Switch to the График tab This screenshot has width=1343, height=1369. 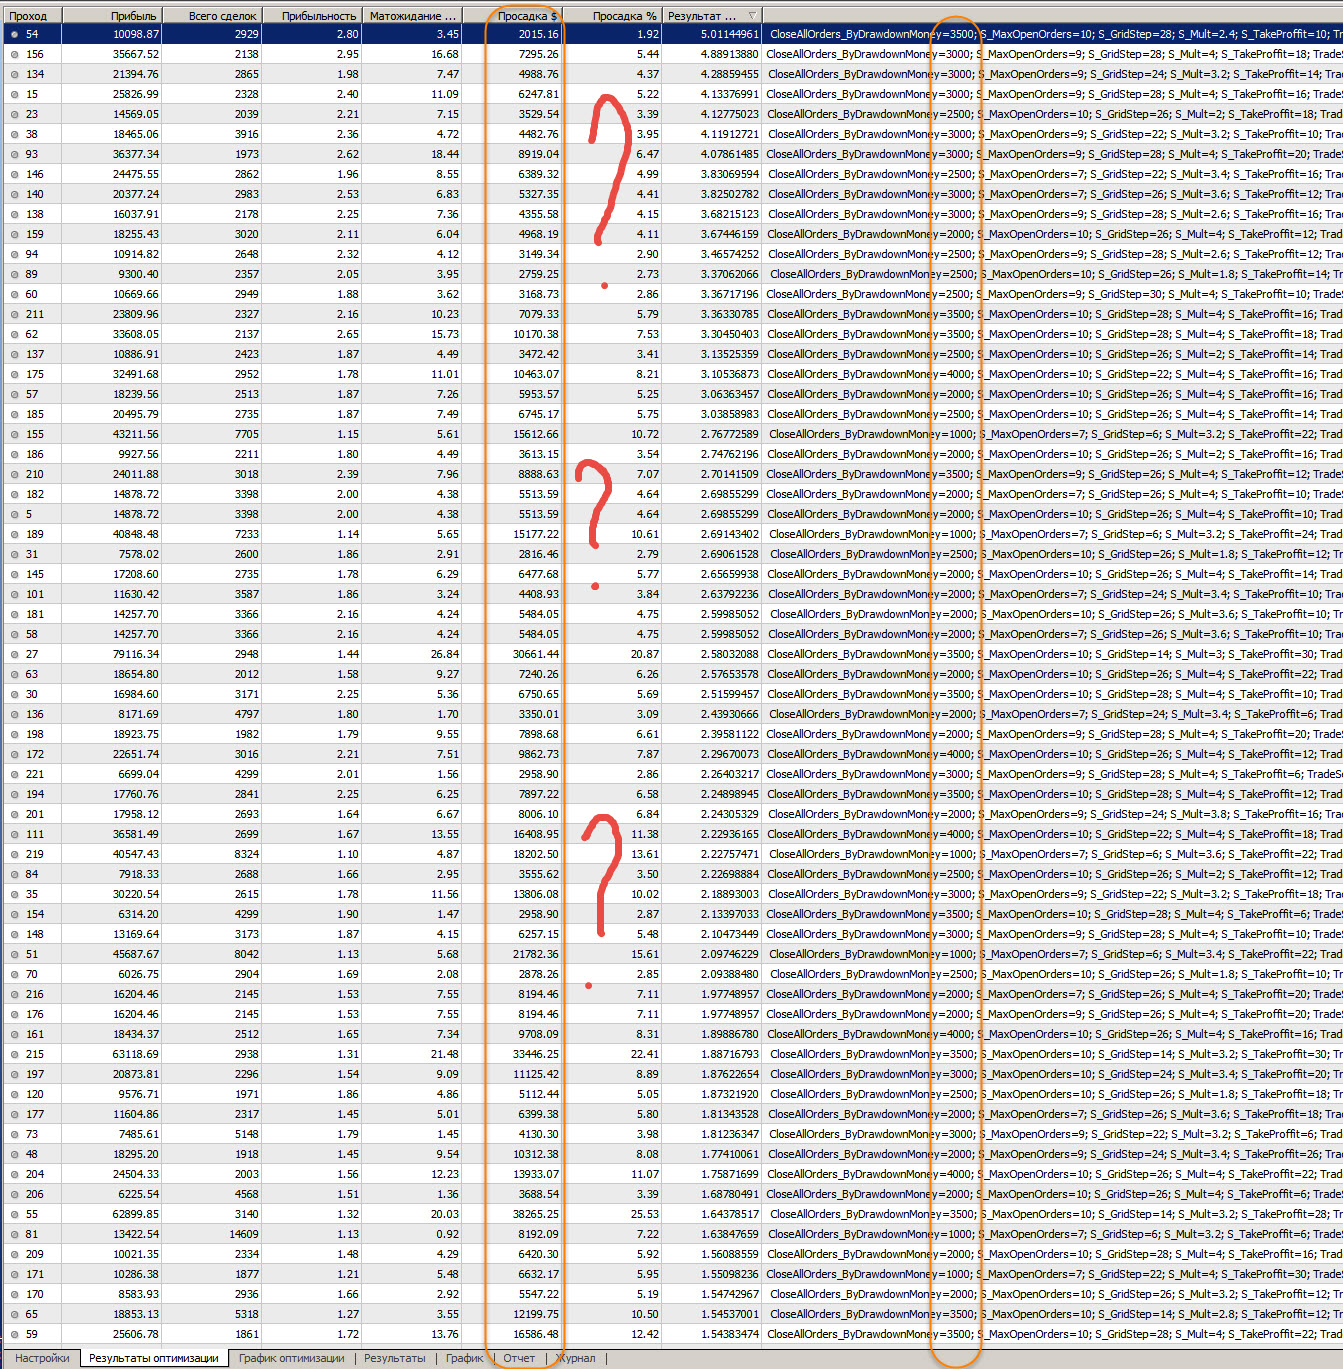[464, 1358]
